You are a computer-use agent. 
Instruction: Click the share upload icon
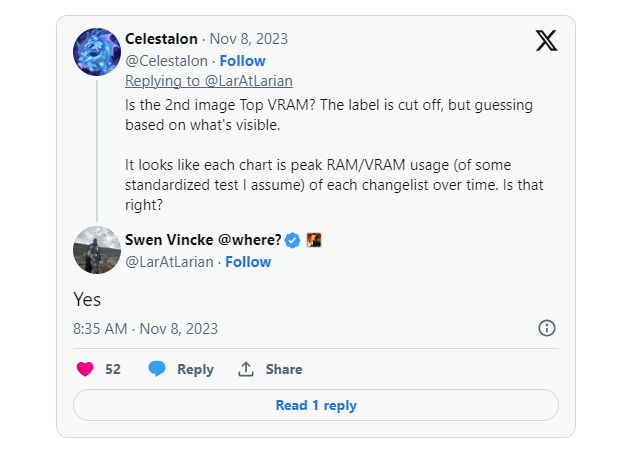click(246, 369)
